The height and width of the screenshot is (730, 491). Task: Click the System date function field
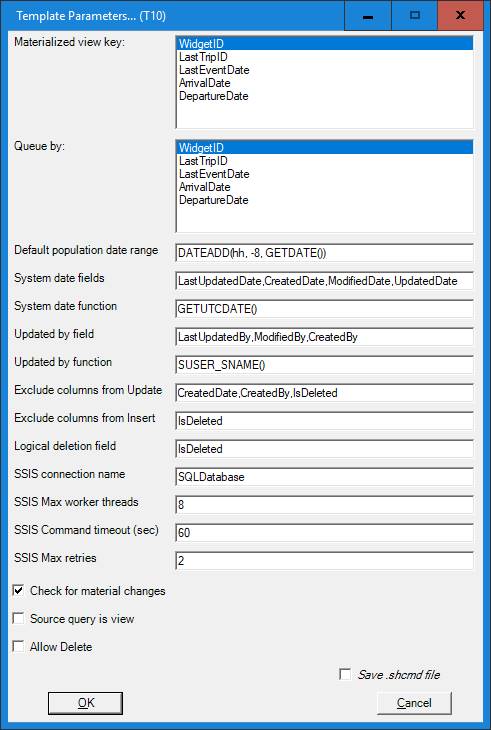coord(324,309)
